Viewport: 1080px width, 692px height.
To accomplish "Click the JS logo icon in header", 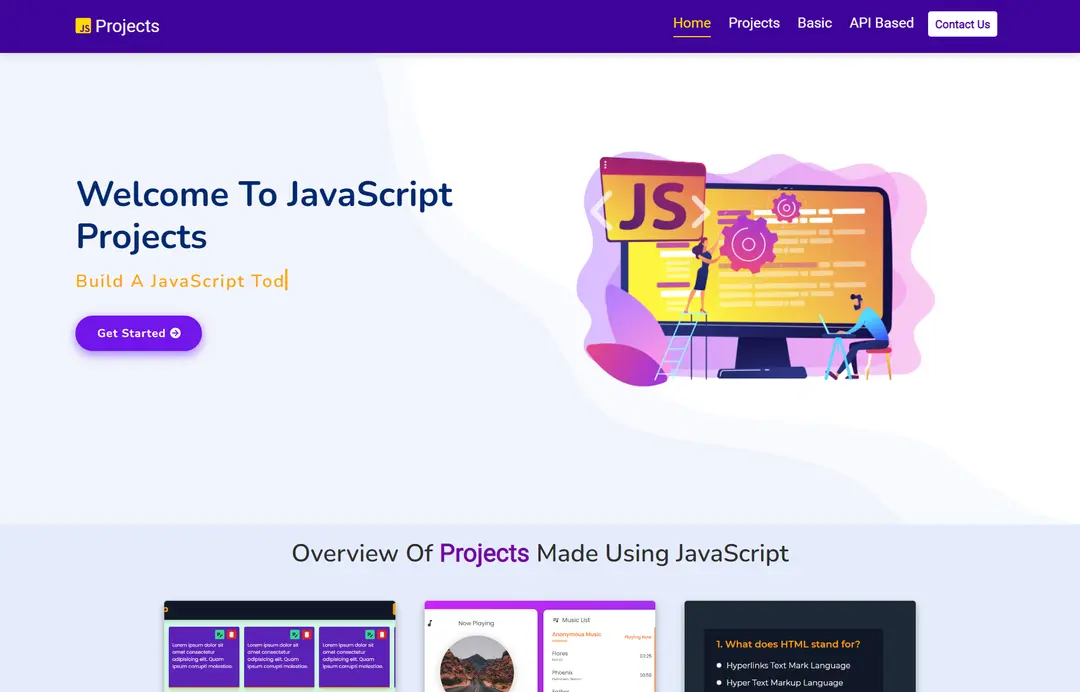I will (83, 25).
